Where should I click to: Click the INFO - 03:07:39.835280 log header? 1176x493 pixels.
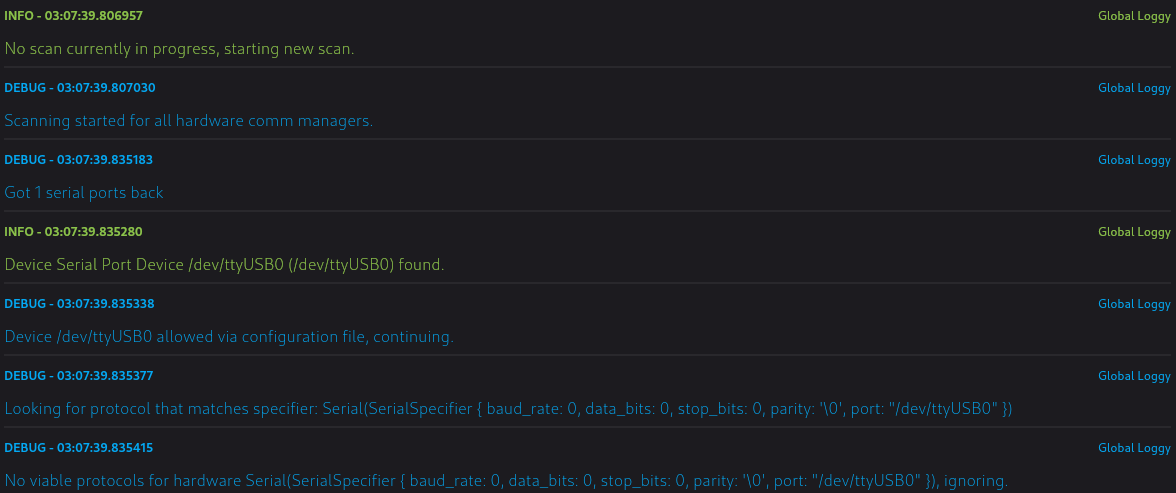click(x=74, y=232)
